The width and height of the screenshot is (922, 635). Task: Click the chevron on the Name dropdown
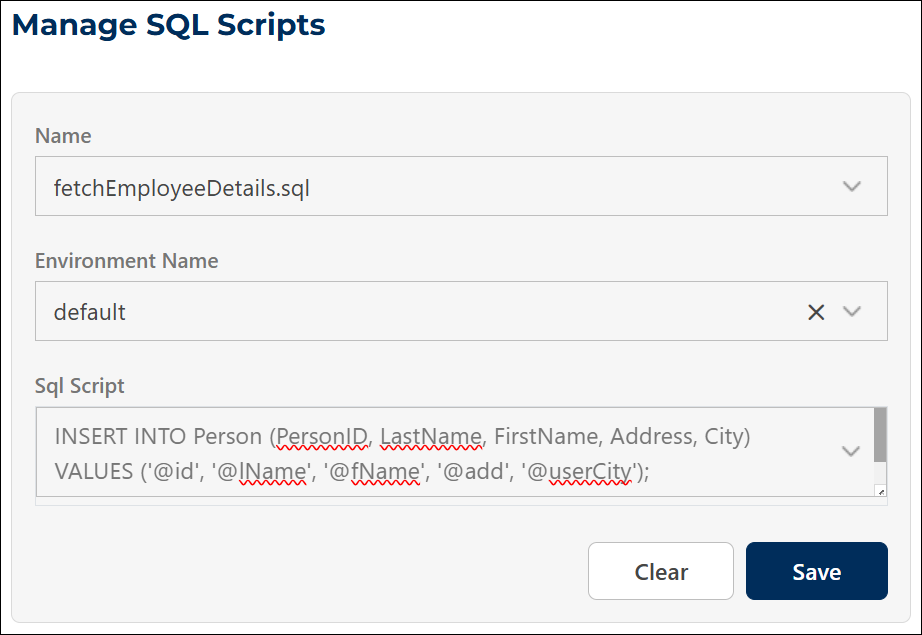click(852, 186)
